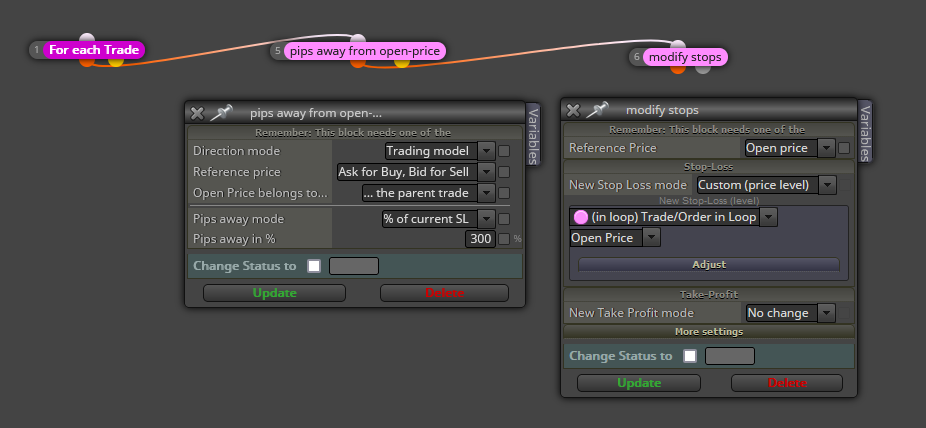This screenshot has height=428, width=926.
Task: Select the For each Trade block
Action: (93, 50)
